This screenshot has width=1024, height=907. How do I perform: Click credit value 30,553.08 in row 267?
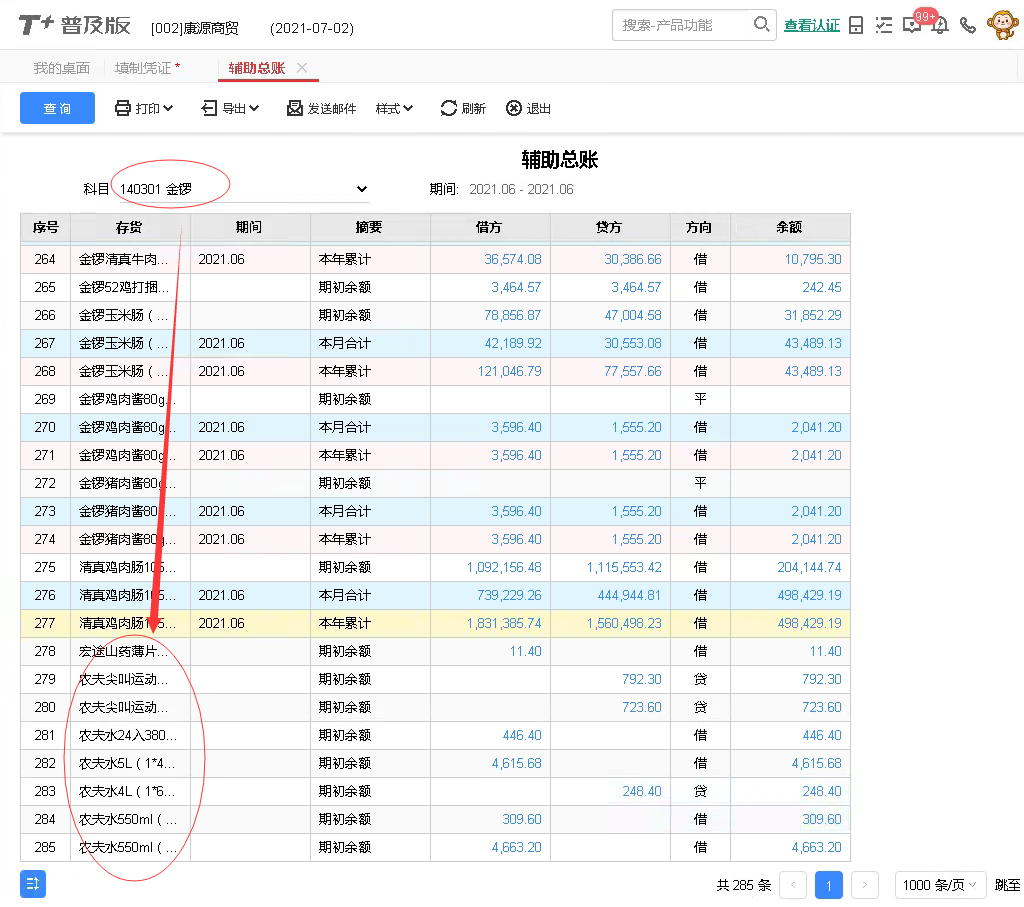633,343
